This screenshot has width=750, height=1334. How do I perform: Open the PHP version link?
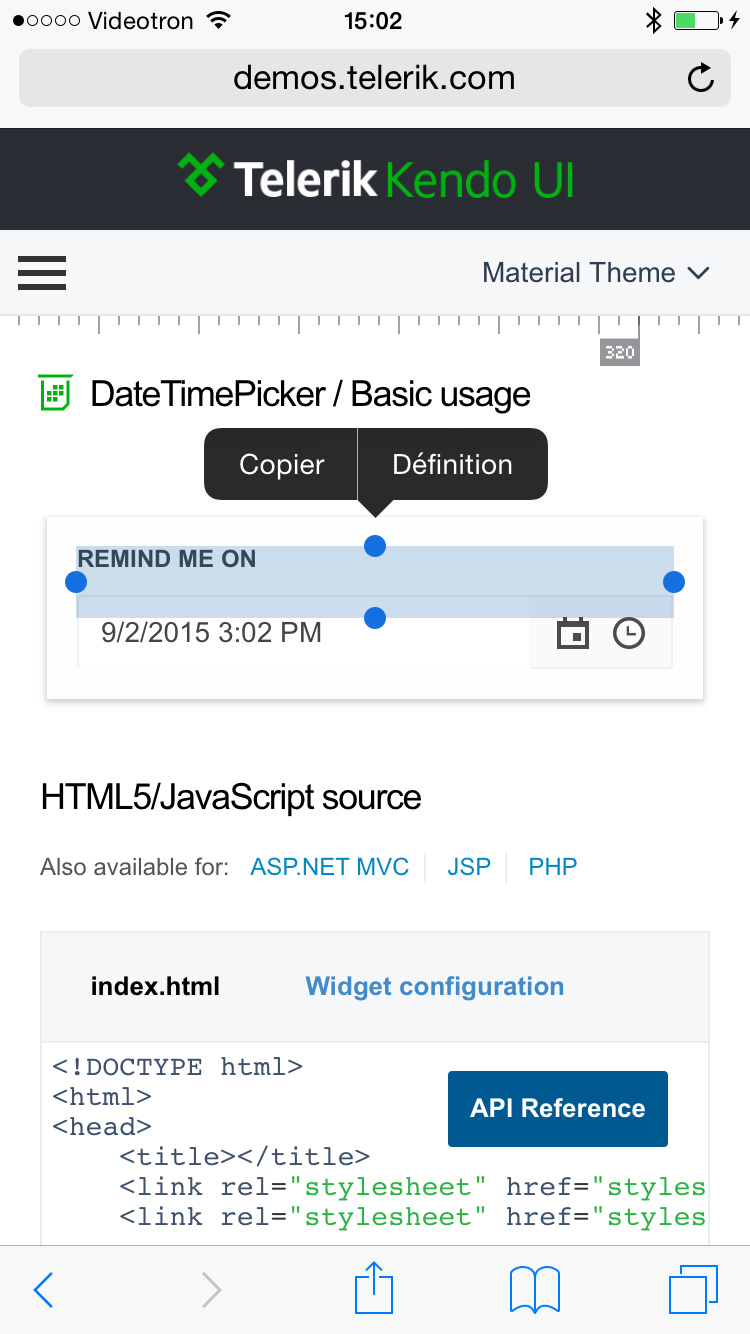click(x=553, y=867)
